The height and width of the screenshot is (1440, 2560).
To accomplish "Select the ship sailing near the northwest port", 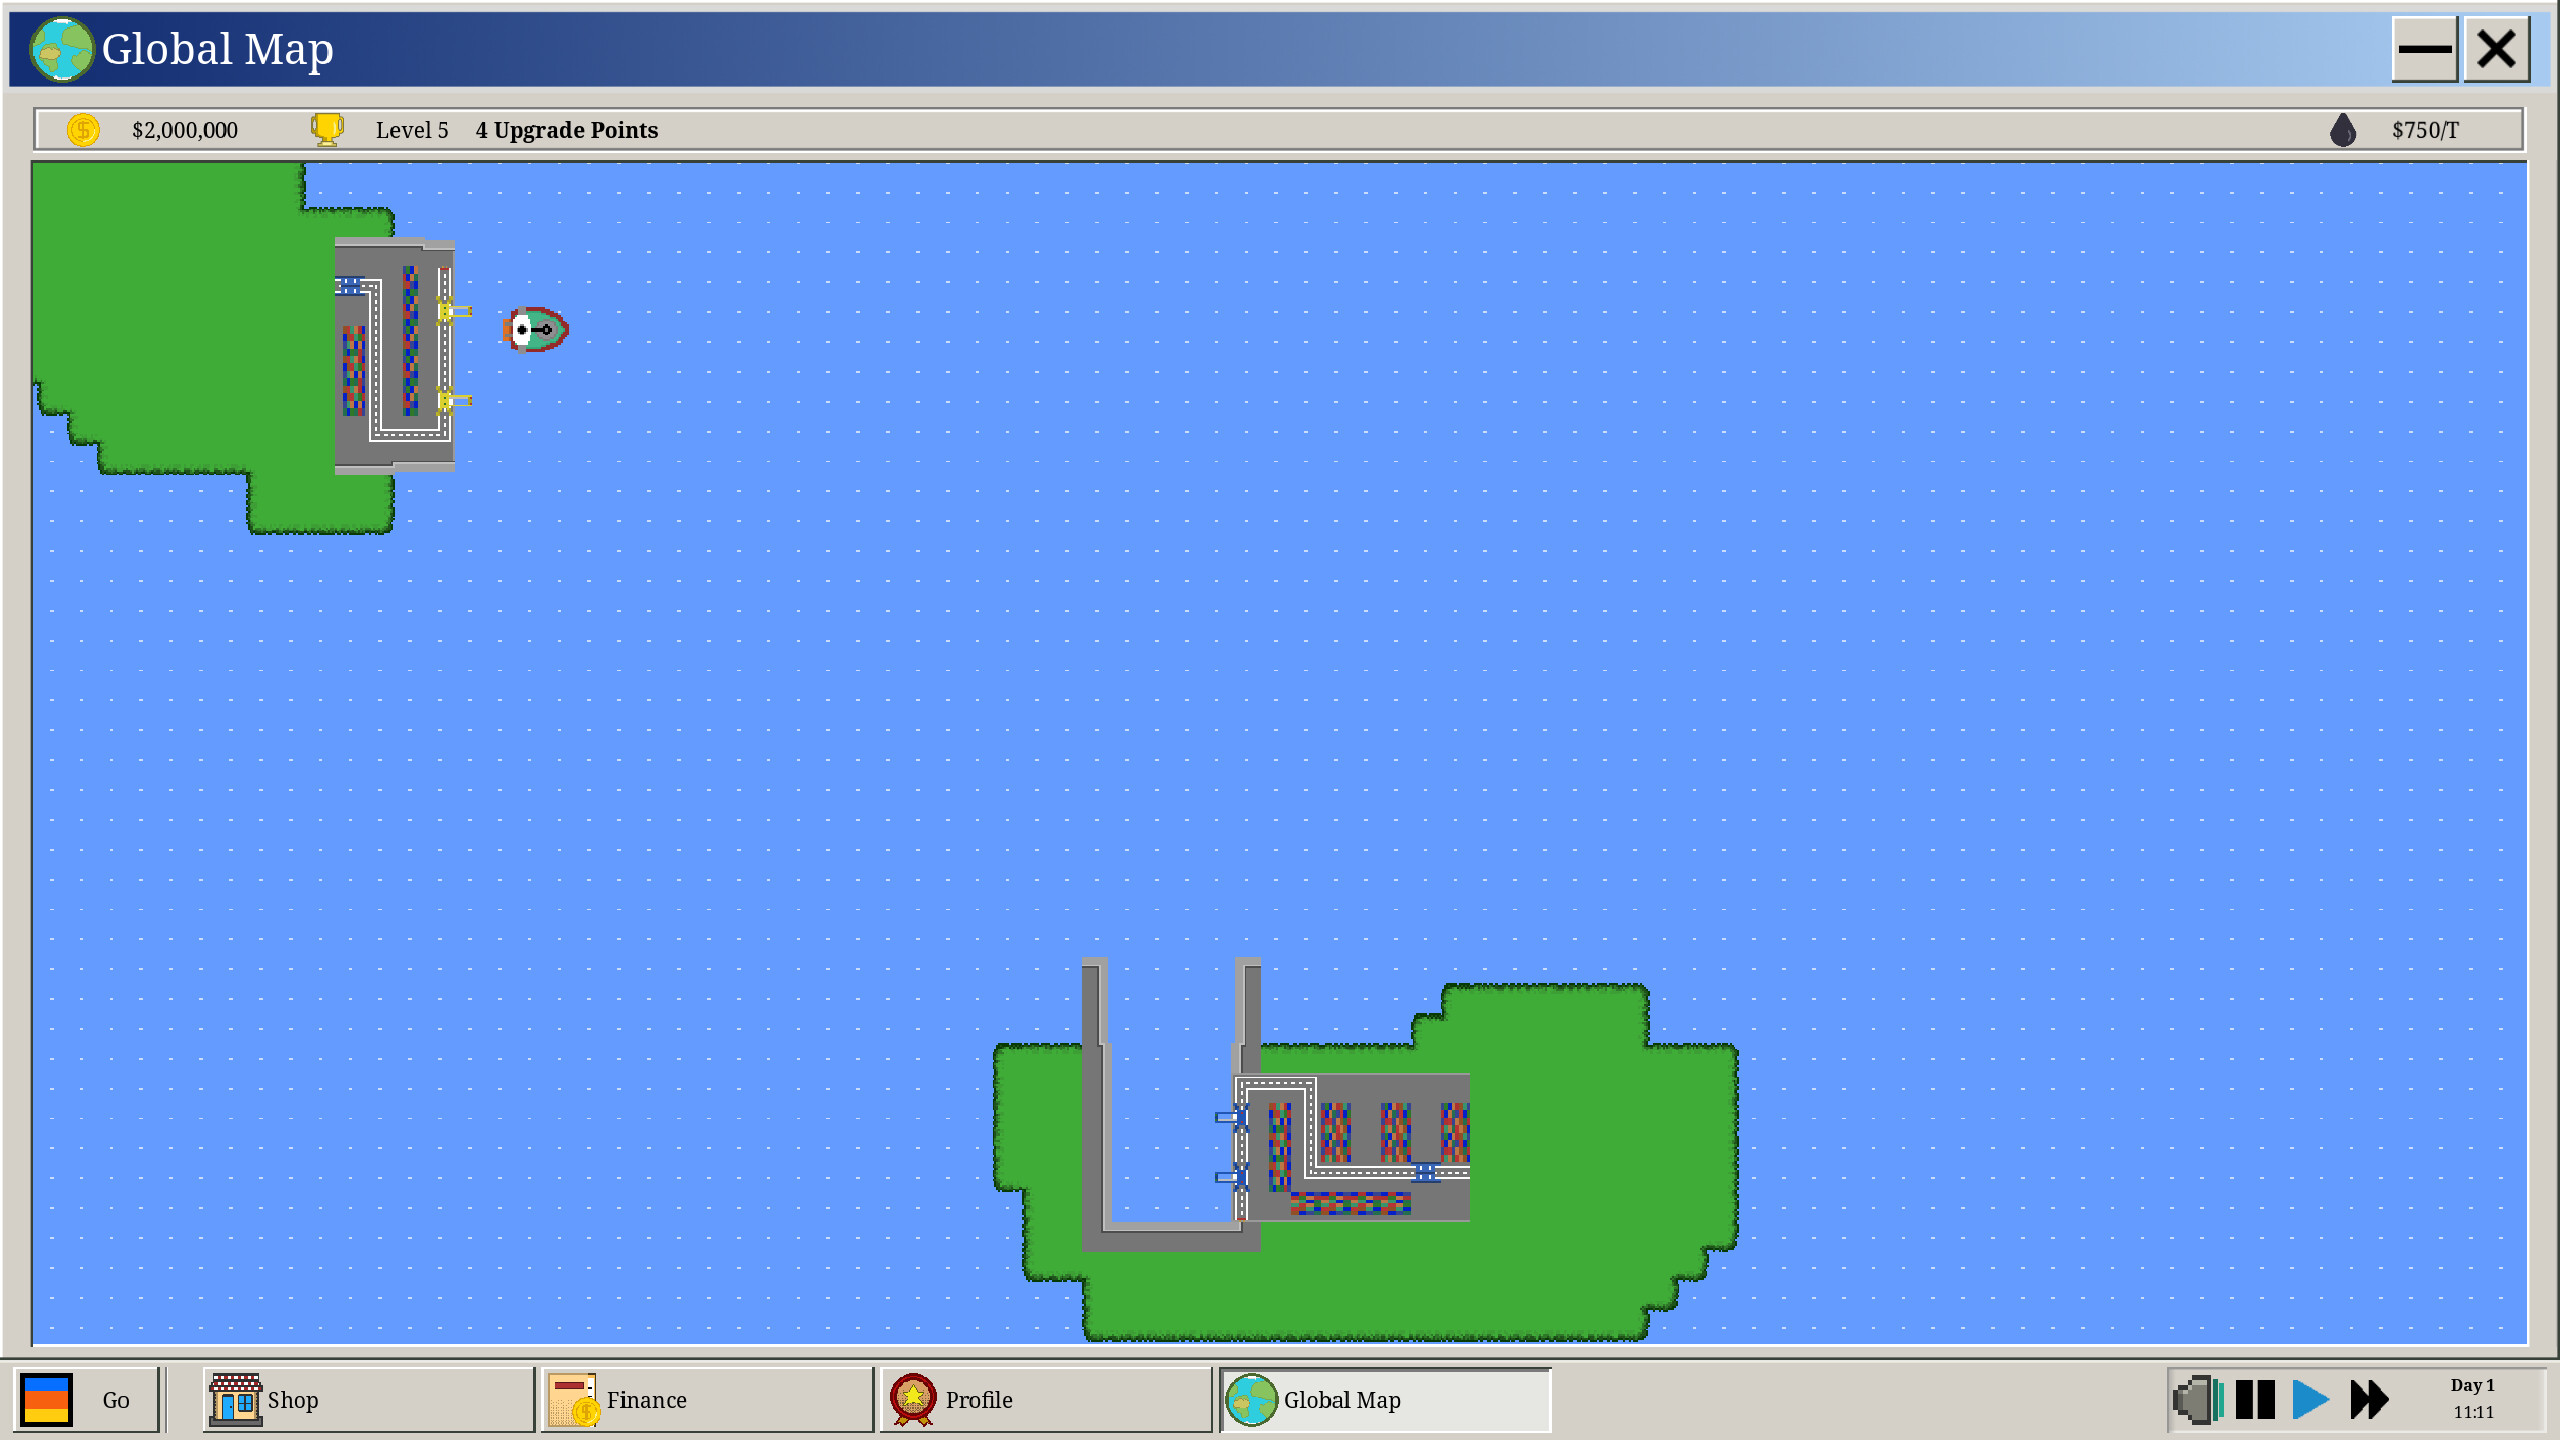I will 533,331.
